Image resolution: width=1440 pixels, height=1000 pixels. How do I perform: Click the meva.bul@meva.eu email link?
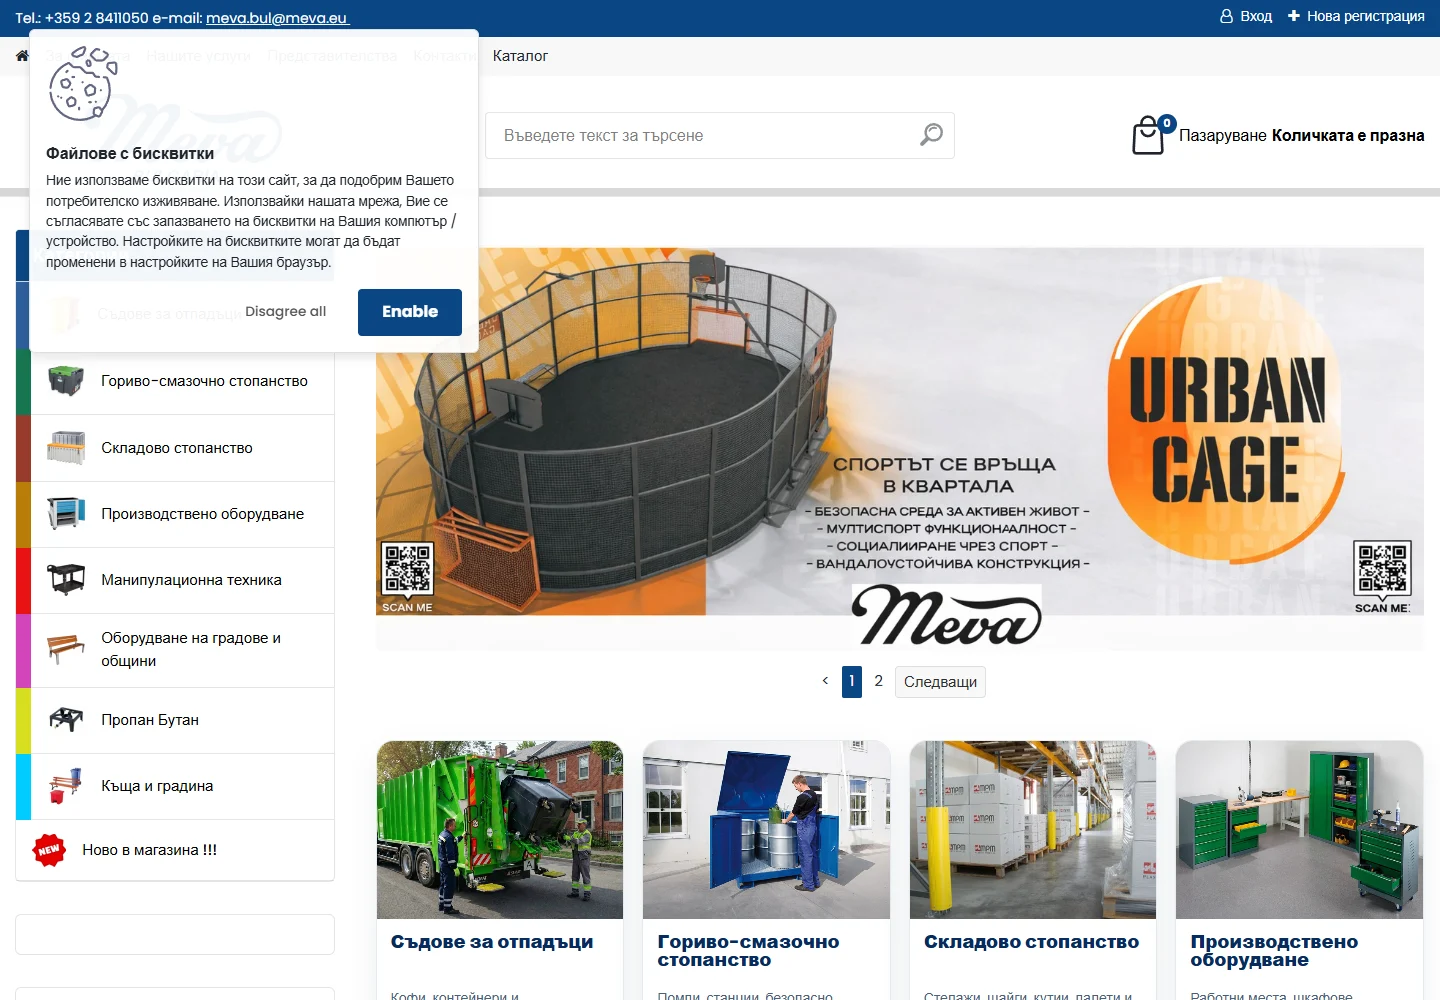277,18
